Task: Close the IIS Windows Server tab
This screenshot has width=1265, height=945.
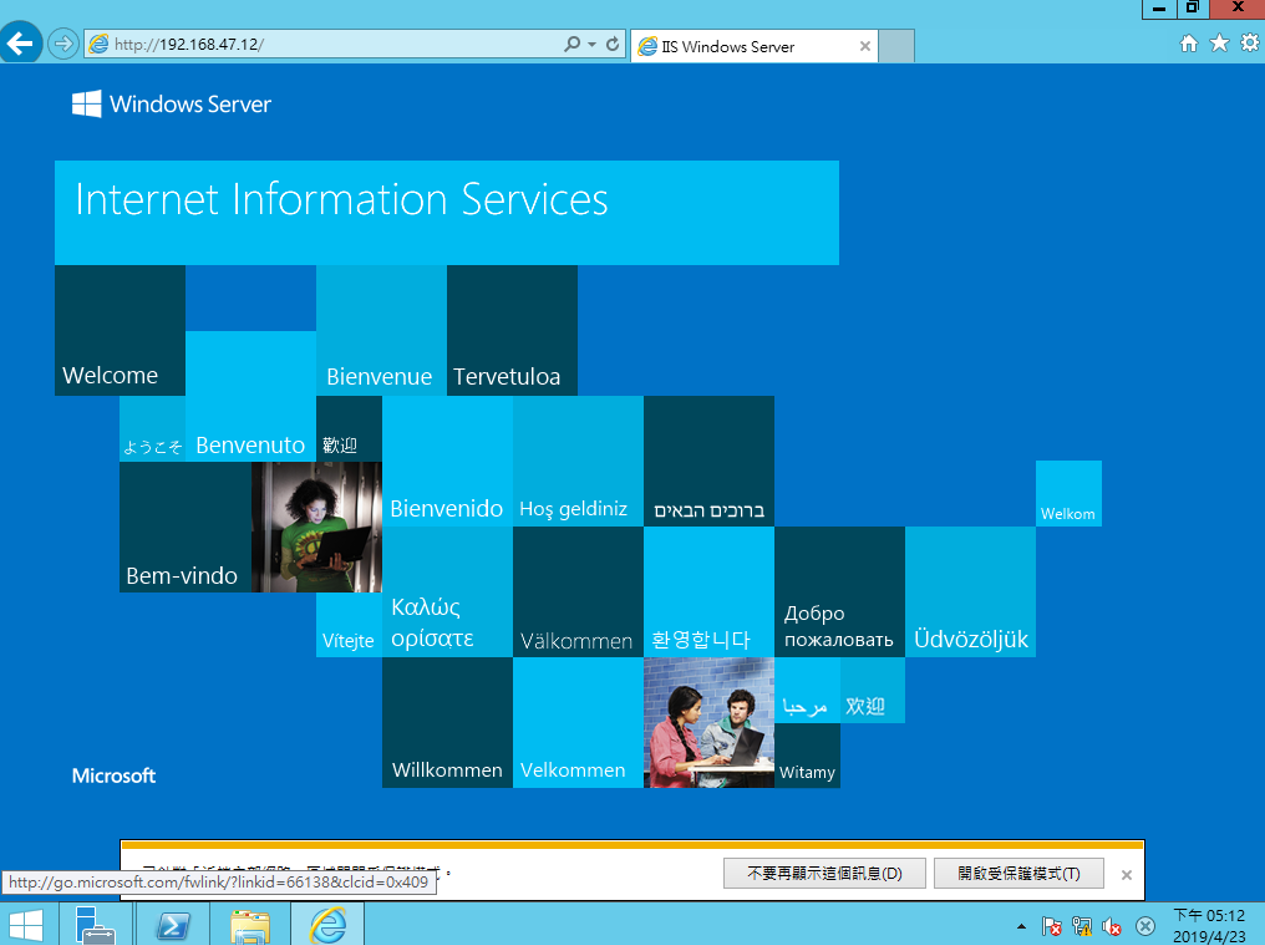Action: tap(865, 46)
